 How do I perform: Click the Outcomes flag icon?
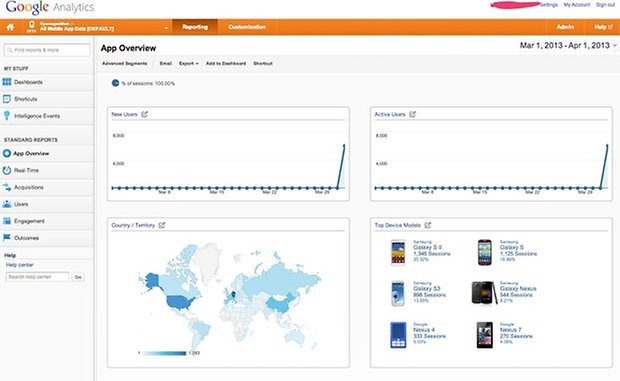(7, 238)
